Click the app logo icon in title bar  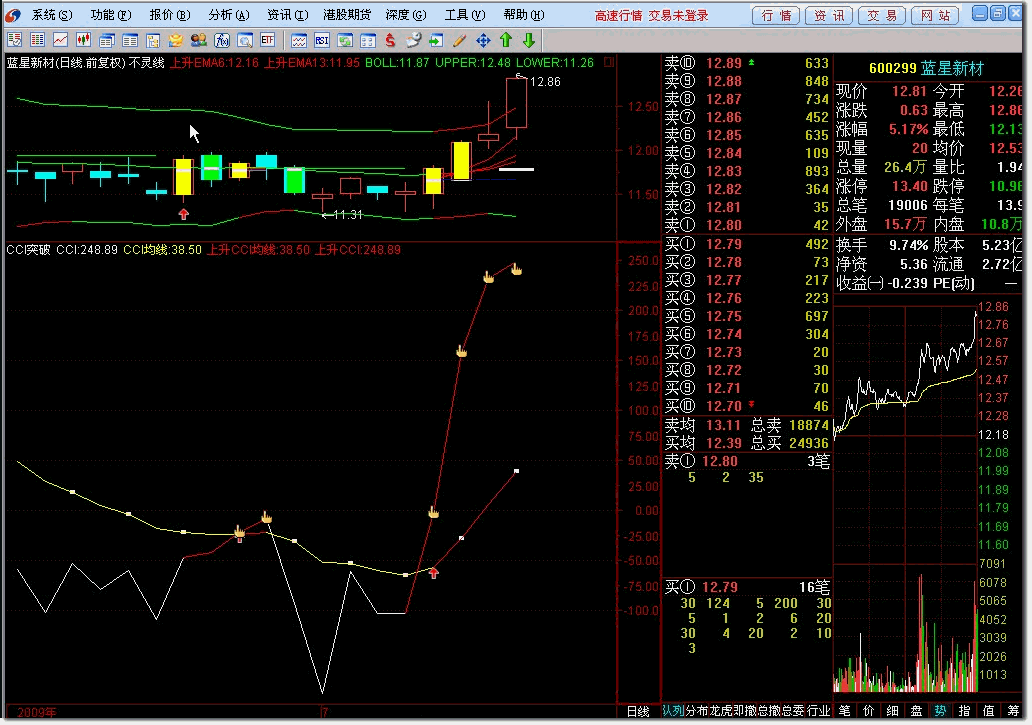click(x=13, y=14)
